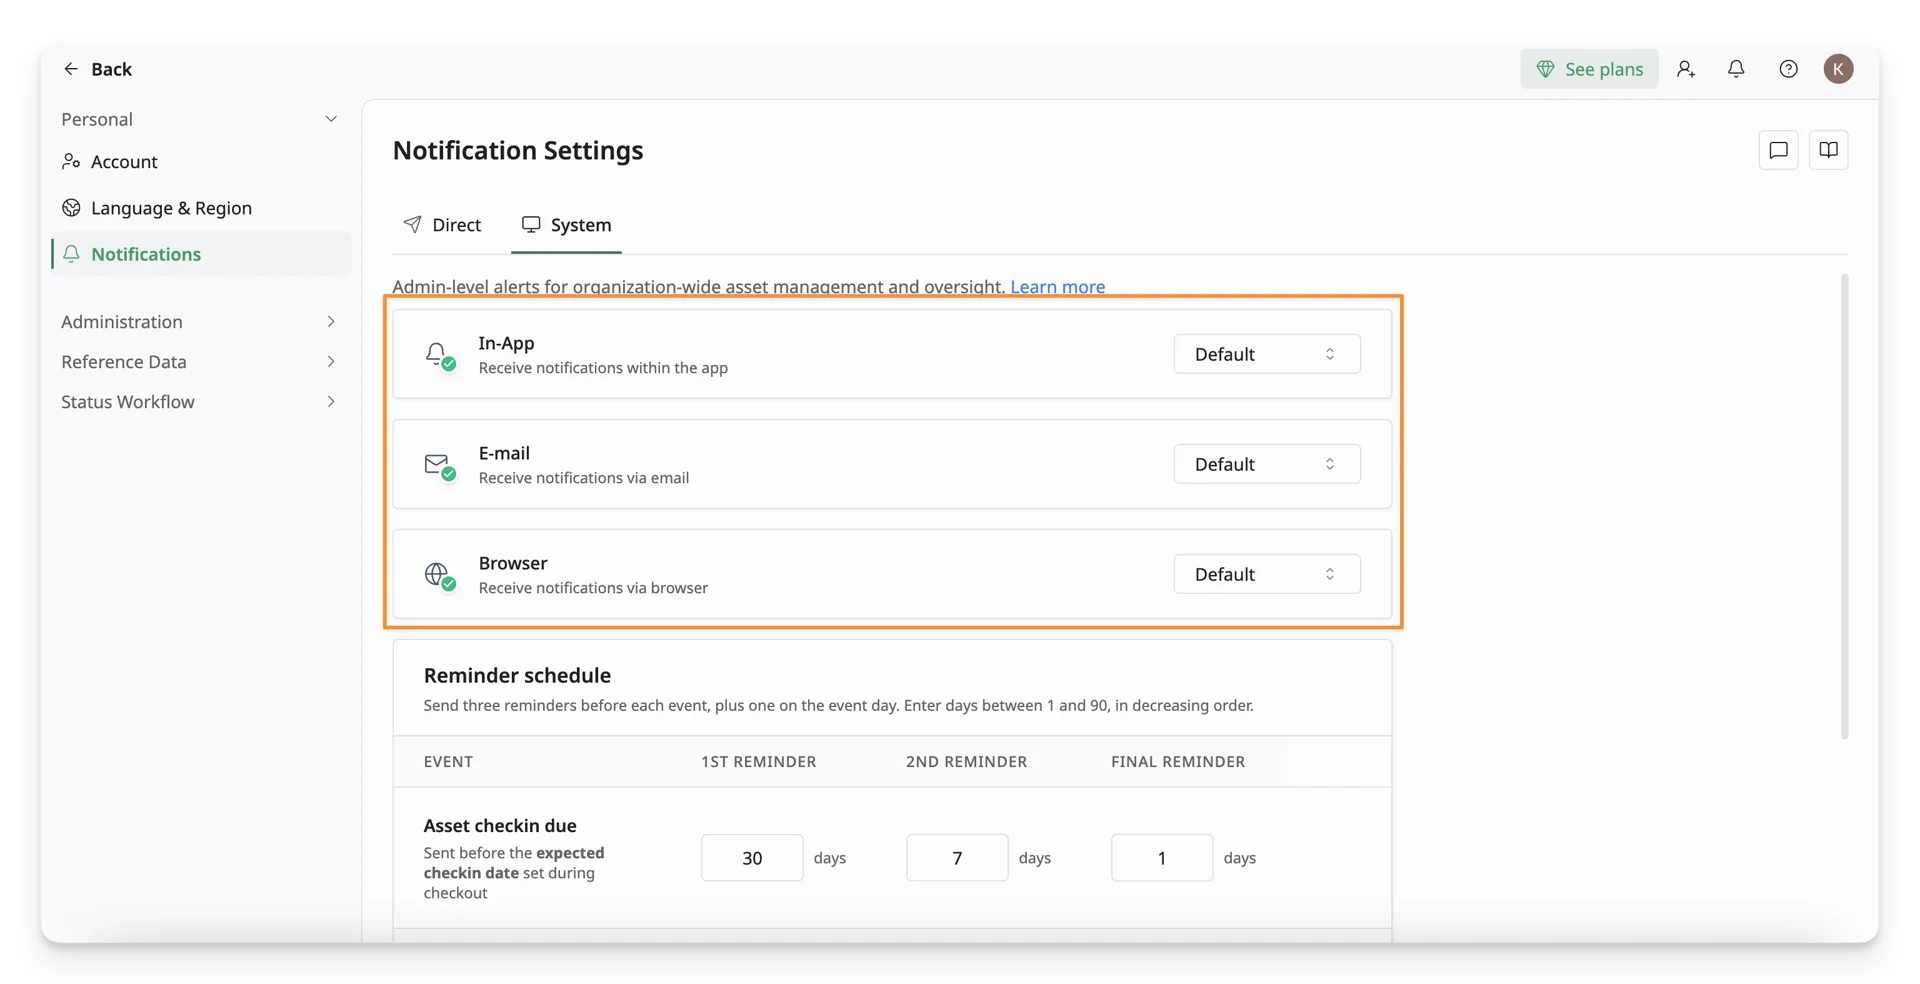The image size is (1920, 984).
Task: Edit the 2nd reminder days field
Action: [x=957, y=858]
